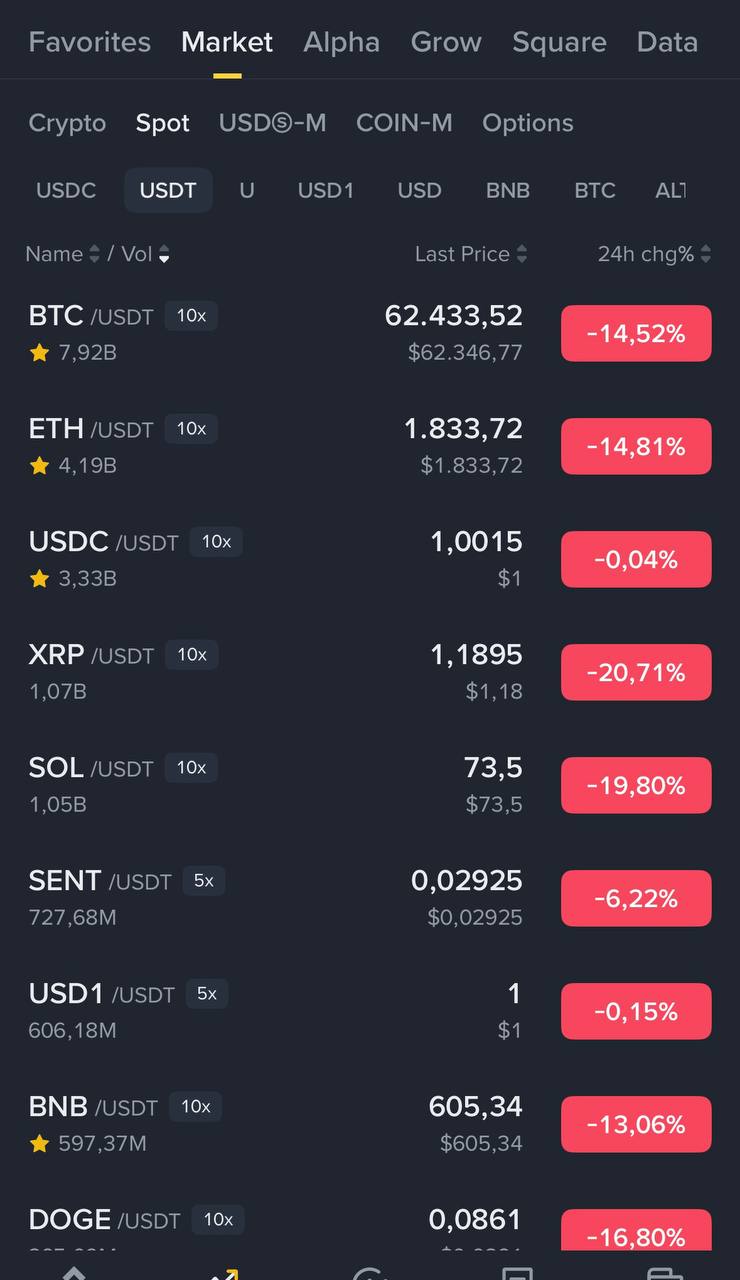Screen dimensions: 740x1280
Task: Tap the BTC favorite star icon
Action: click(x=40, y=352)
